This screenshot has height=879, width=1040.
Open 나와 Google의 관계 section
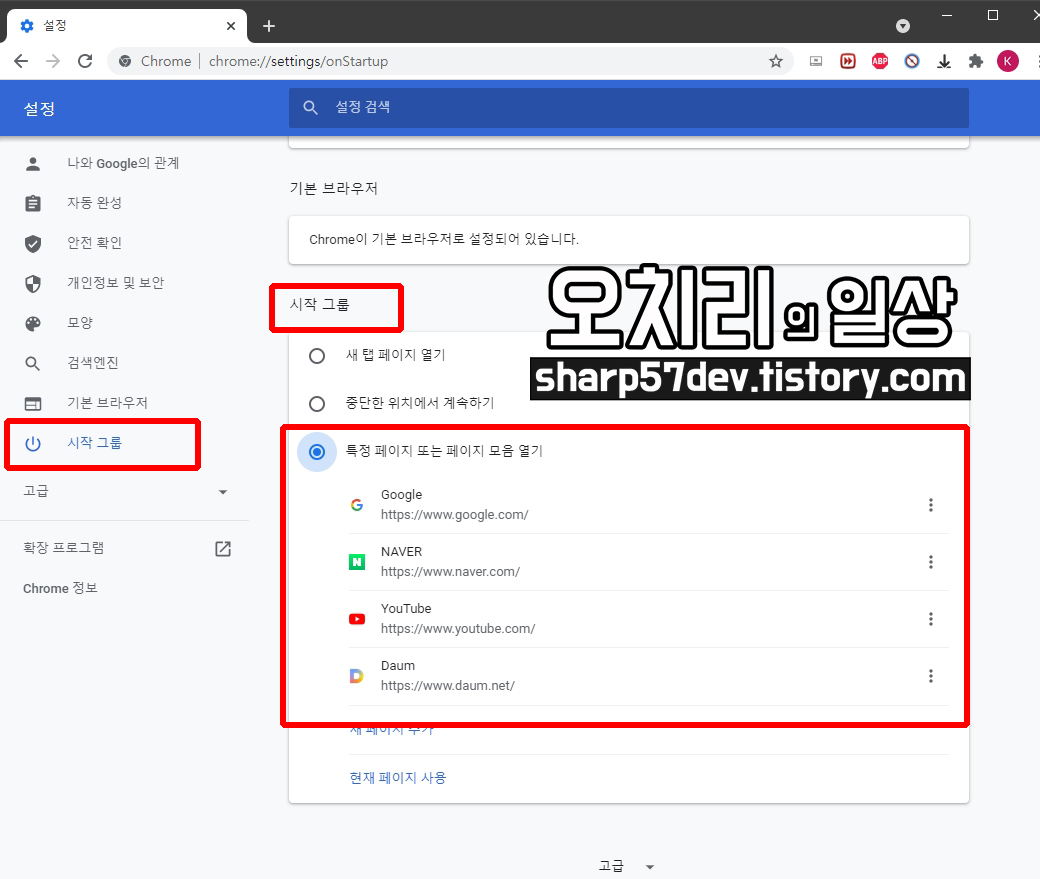click(x=123, y=163)
